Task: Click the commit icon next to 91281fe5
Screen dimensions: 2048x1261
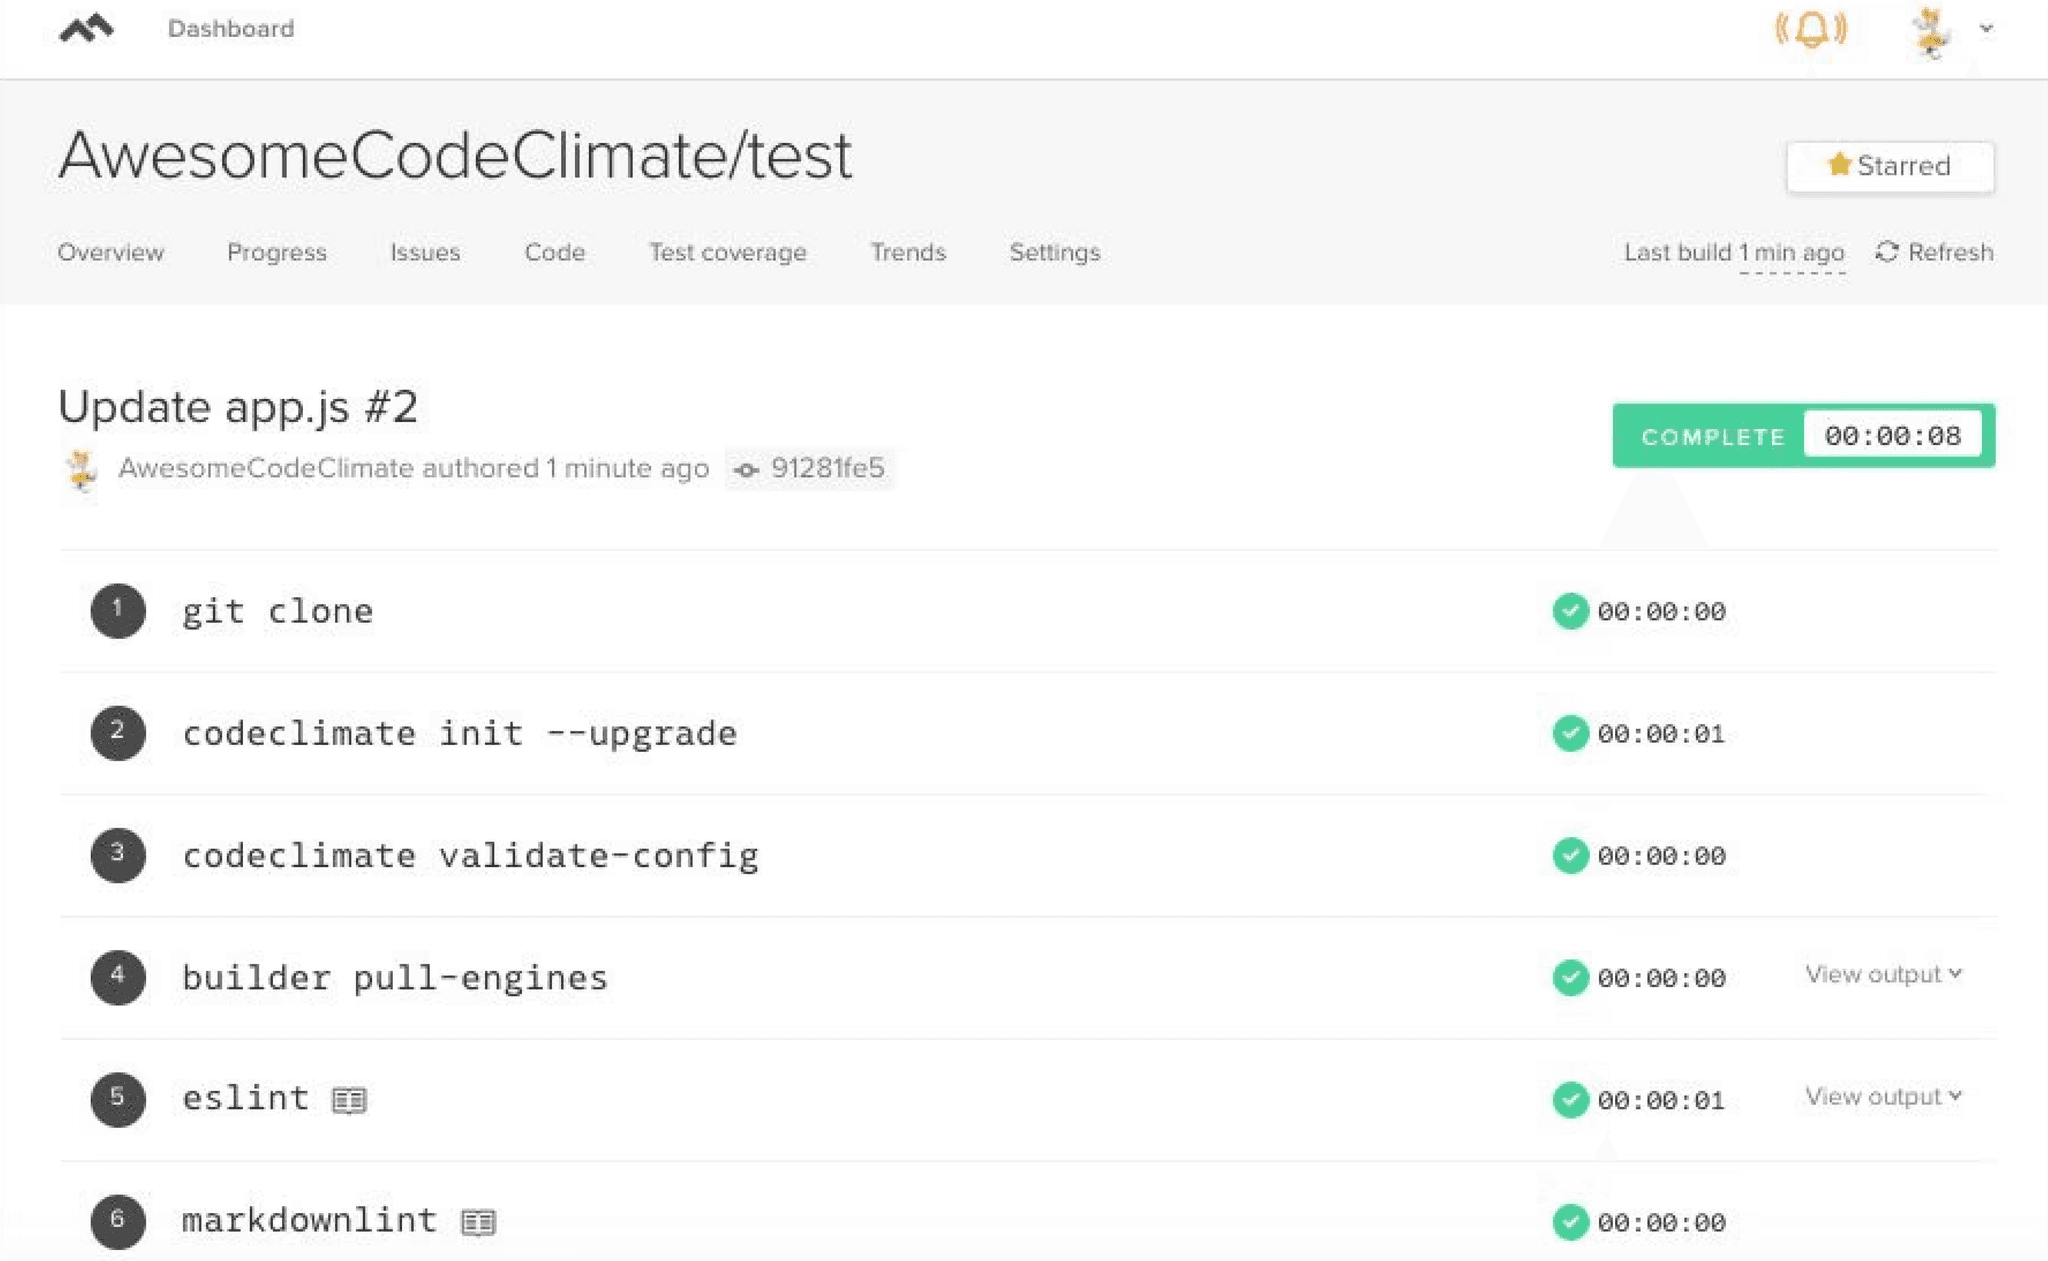Action: [x=744, y=469]
